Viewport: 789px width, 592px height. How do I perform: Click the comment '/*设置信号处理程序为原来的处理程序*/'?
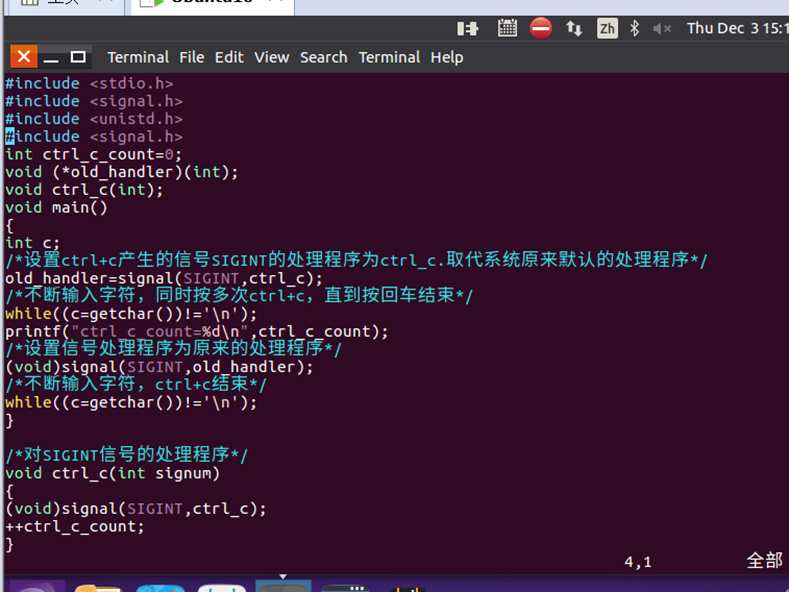pyautogui.click(x=173, y=348)
